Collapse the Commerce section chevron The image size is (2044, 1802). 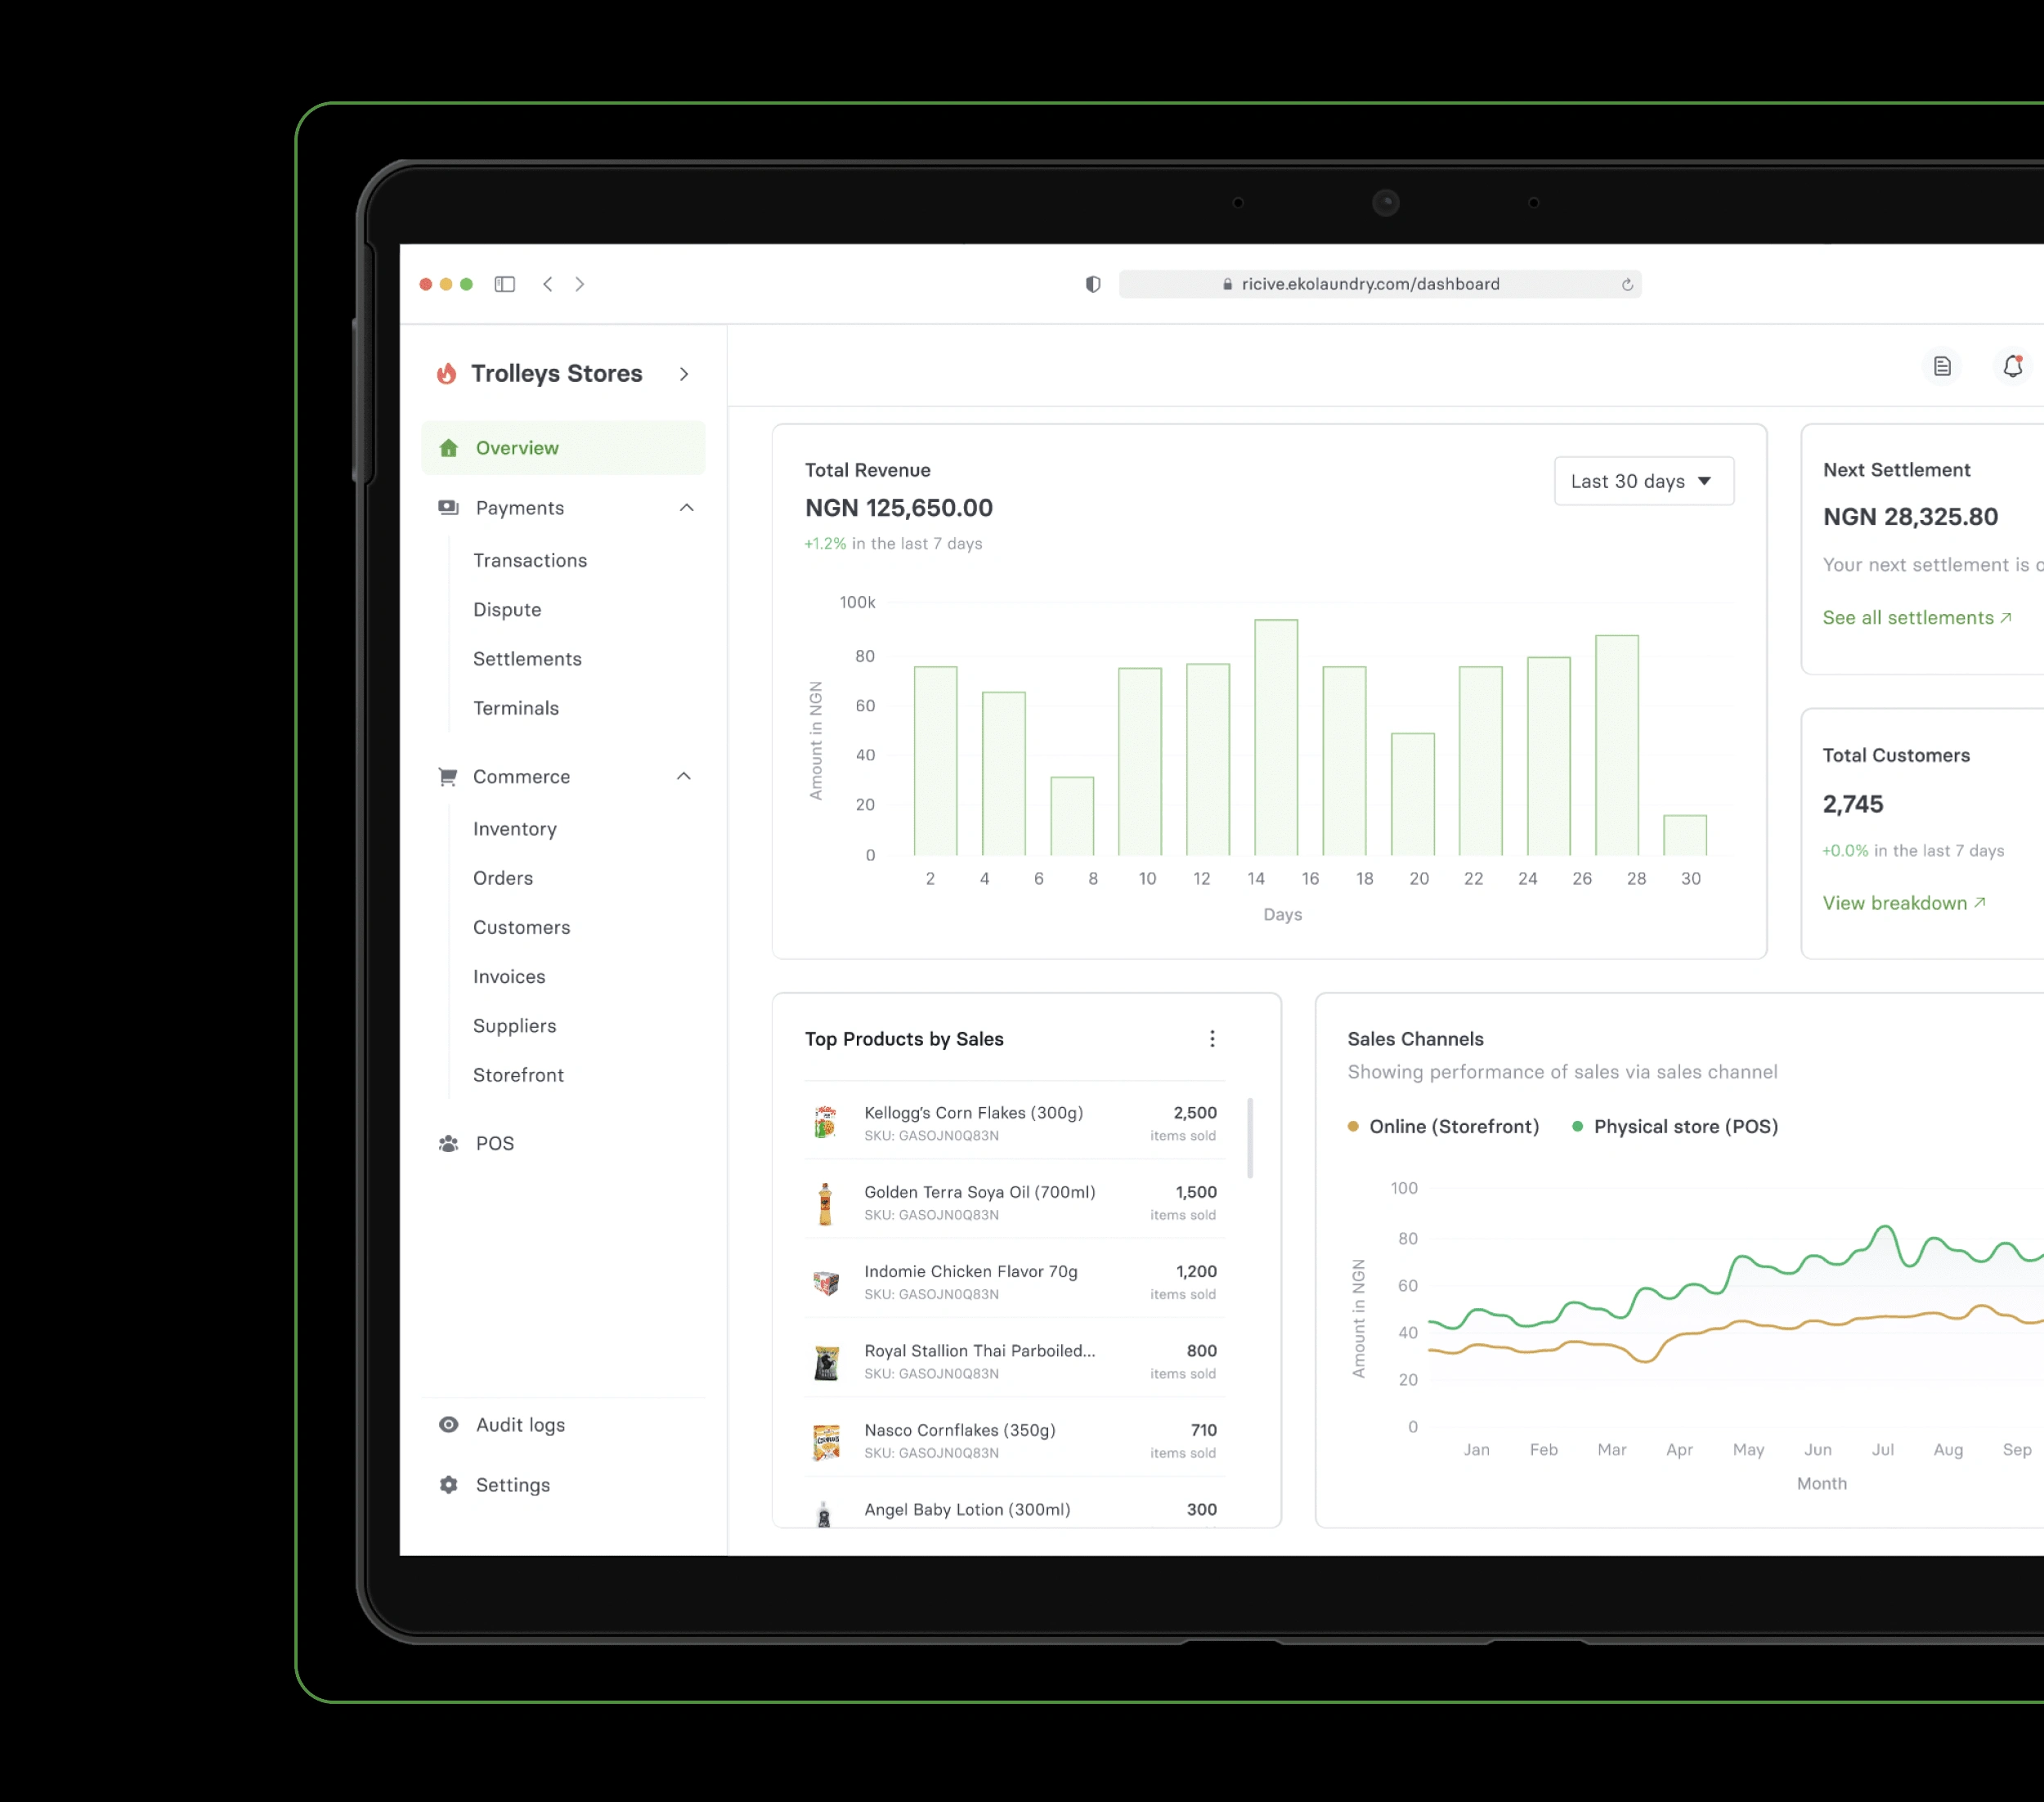tap(689, 778)
